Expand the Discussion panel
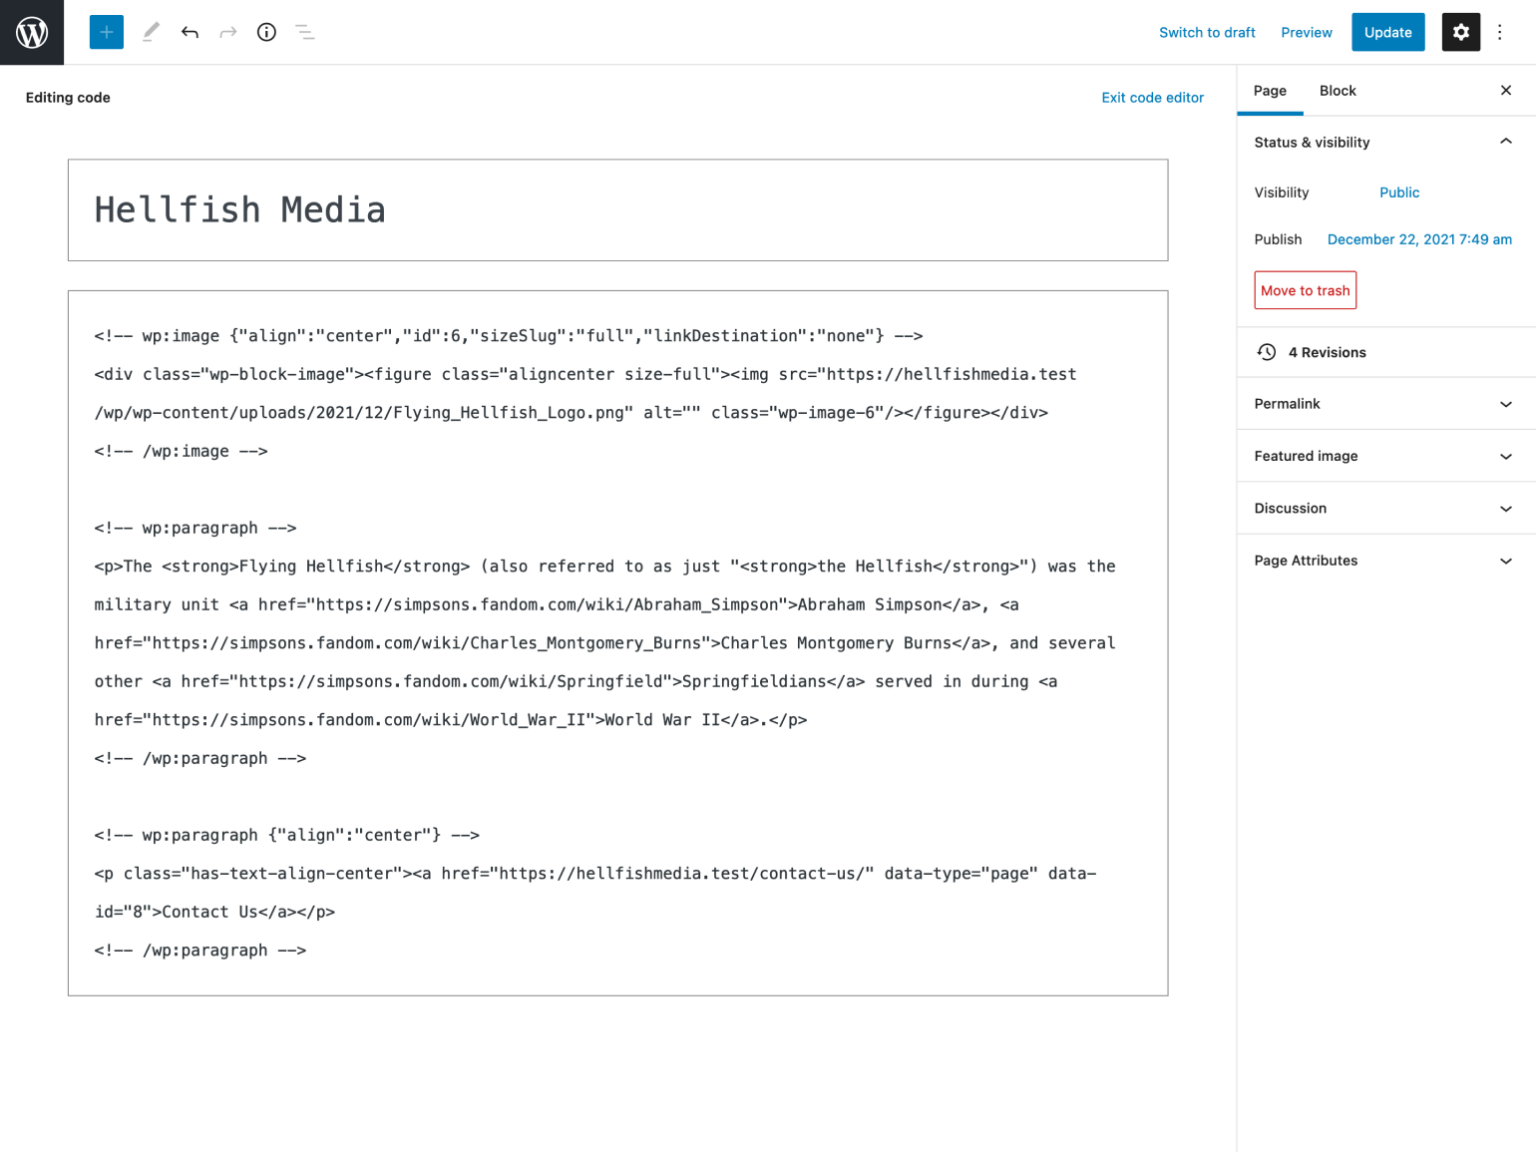 (x=1505, y=508)
